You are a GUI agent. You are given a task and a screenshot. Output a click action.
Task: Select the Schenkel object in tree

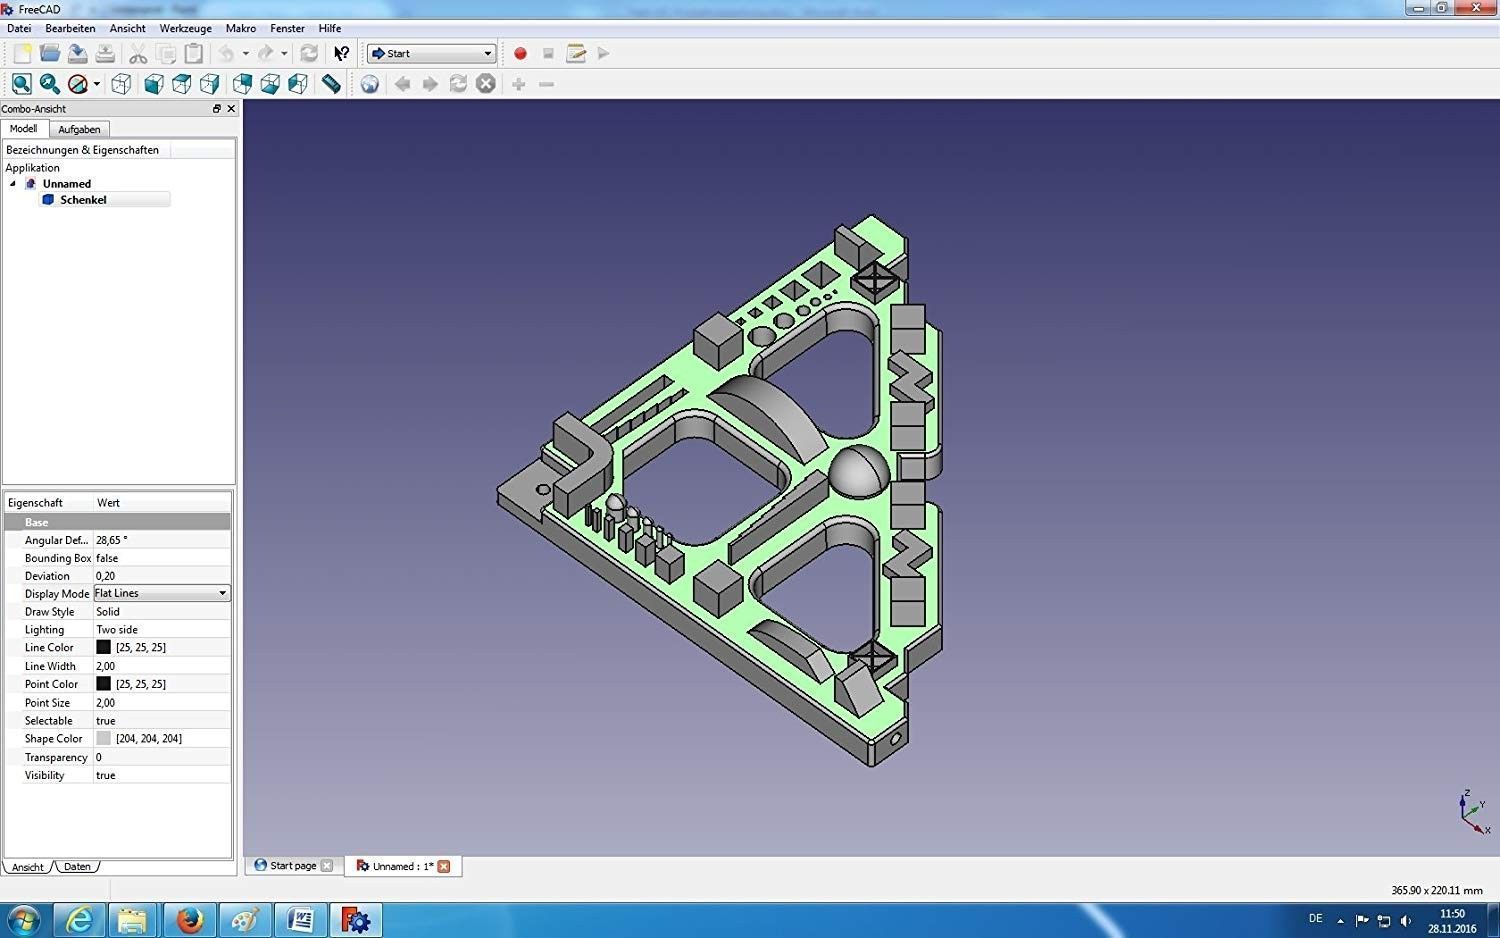[83, 200]
